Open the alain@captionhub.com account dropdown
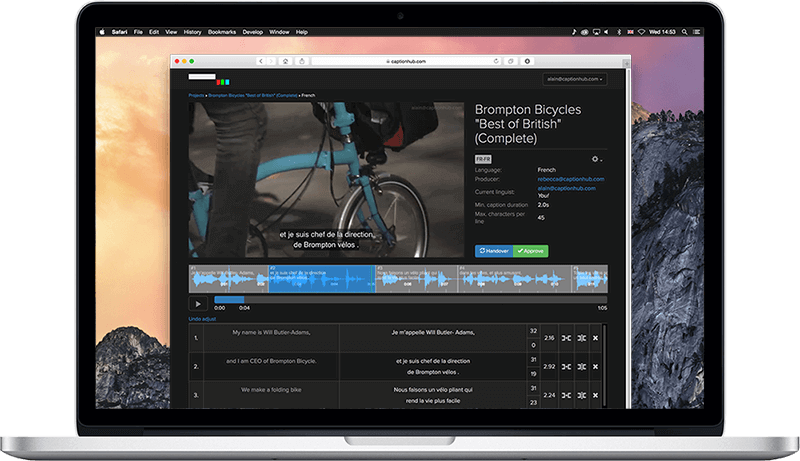This screenshot has width=800, height=461. coord(574,78)
